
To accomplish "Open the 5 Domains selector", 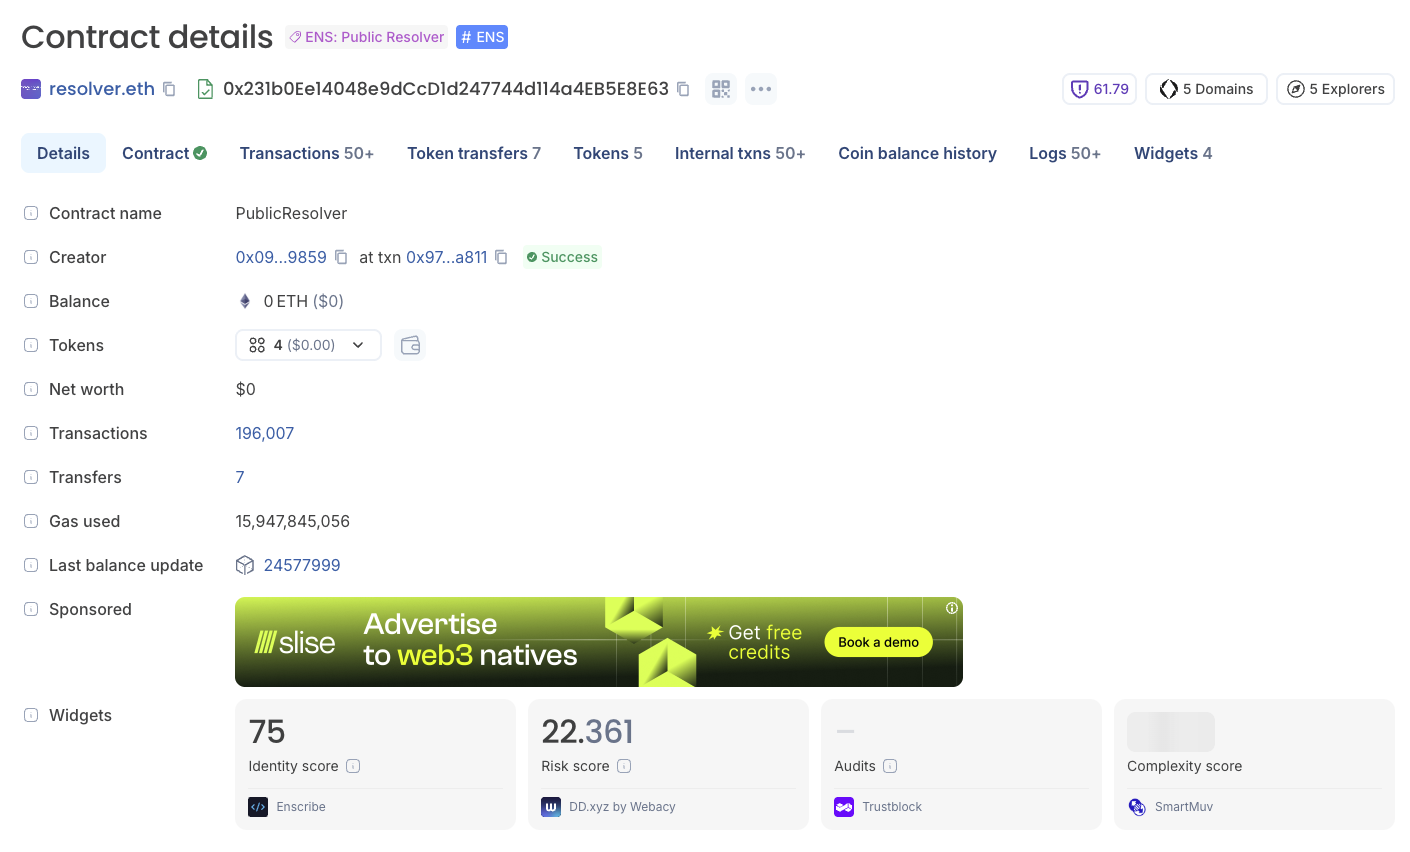I will (1206, 88).
